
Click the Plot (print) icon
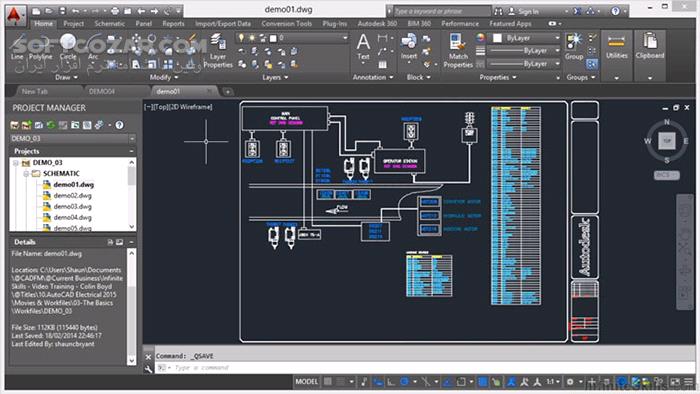click(x=115, y=11)
